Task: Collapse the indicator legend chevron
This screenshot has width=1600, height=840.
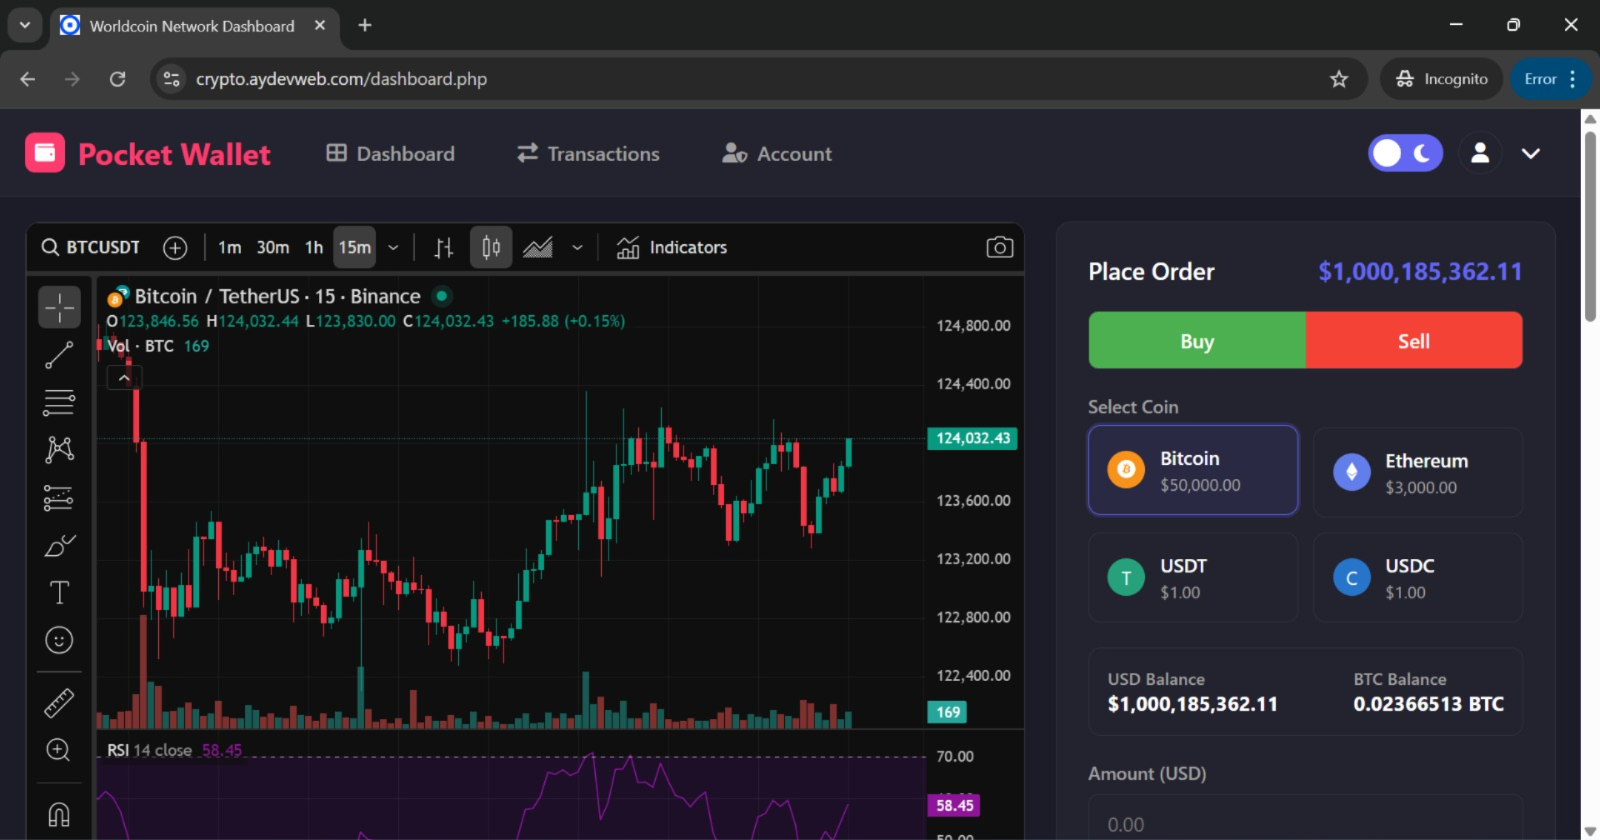Action: pyautogui.click(x=124, y=378)
